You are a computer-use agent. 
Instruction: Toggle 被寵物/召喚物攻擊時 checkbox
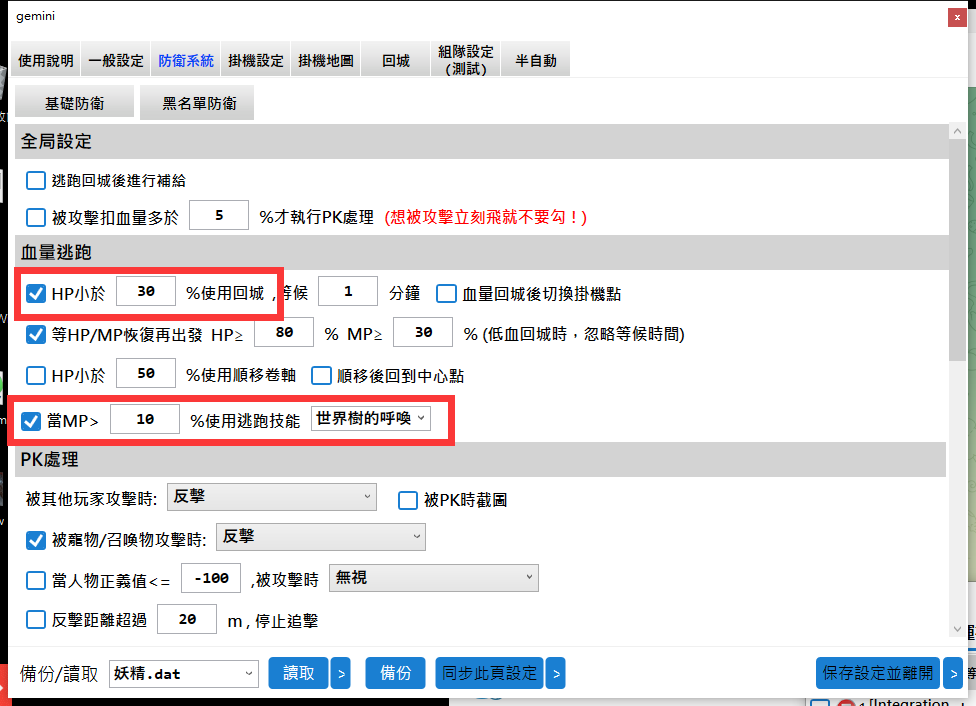[35, 540]
